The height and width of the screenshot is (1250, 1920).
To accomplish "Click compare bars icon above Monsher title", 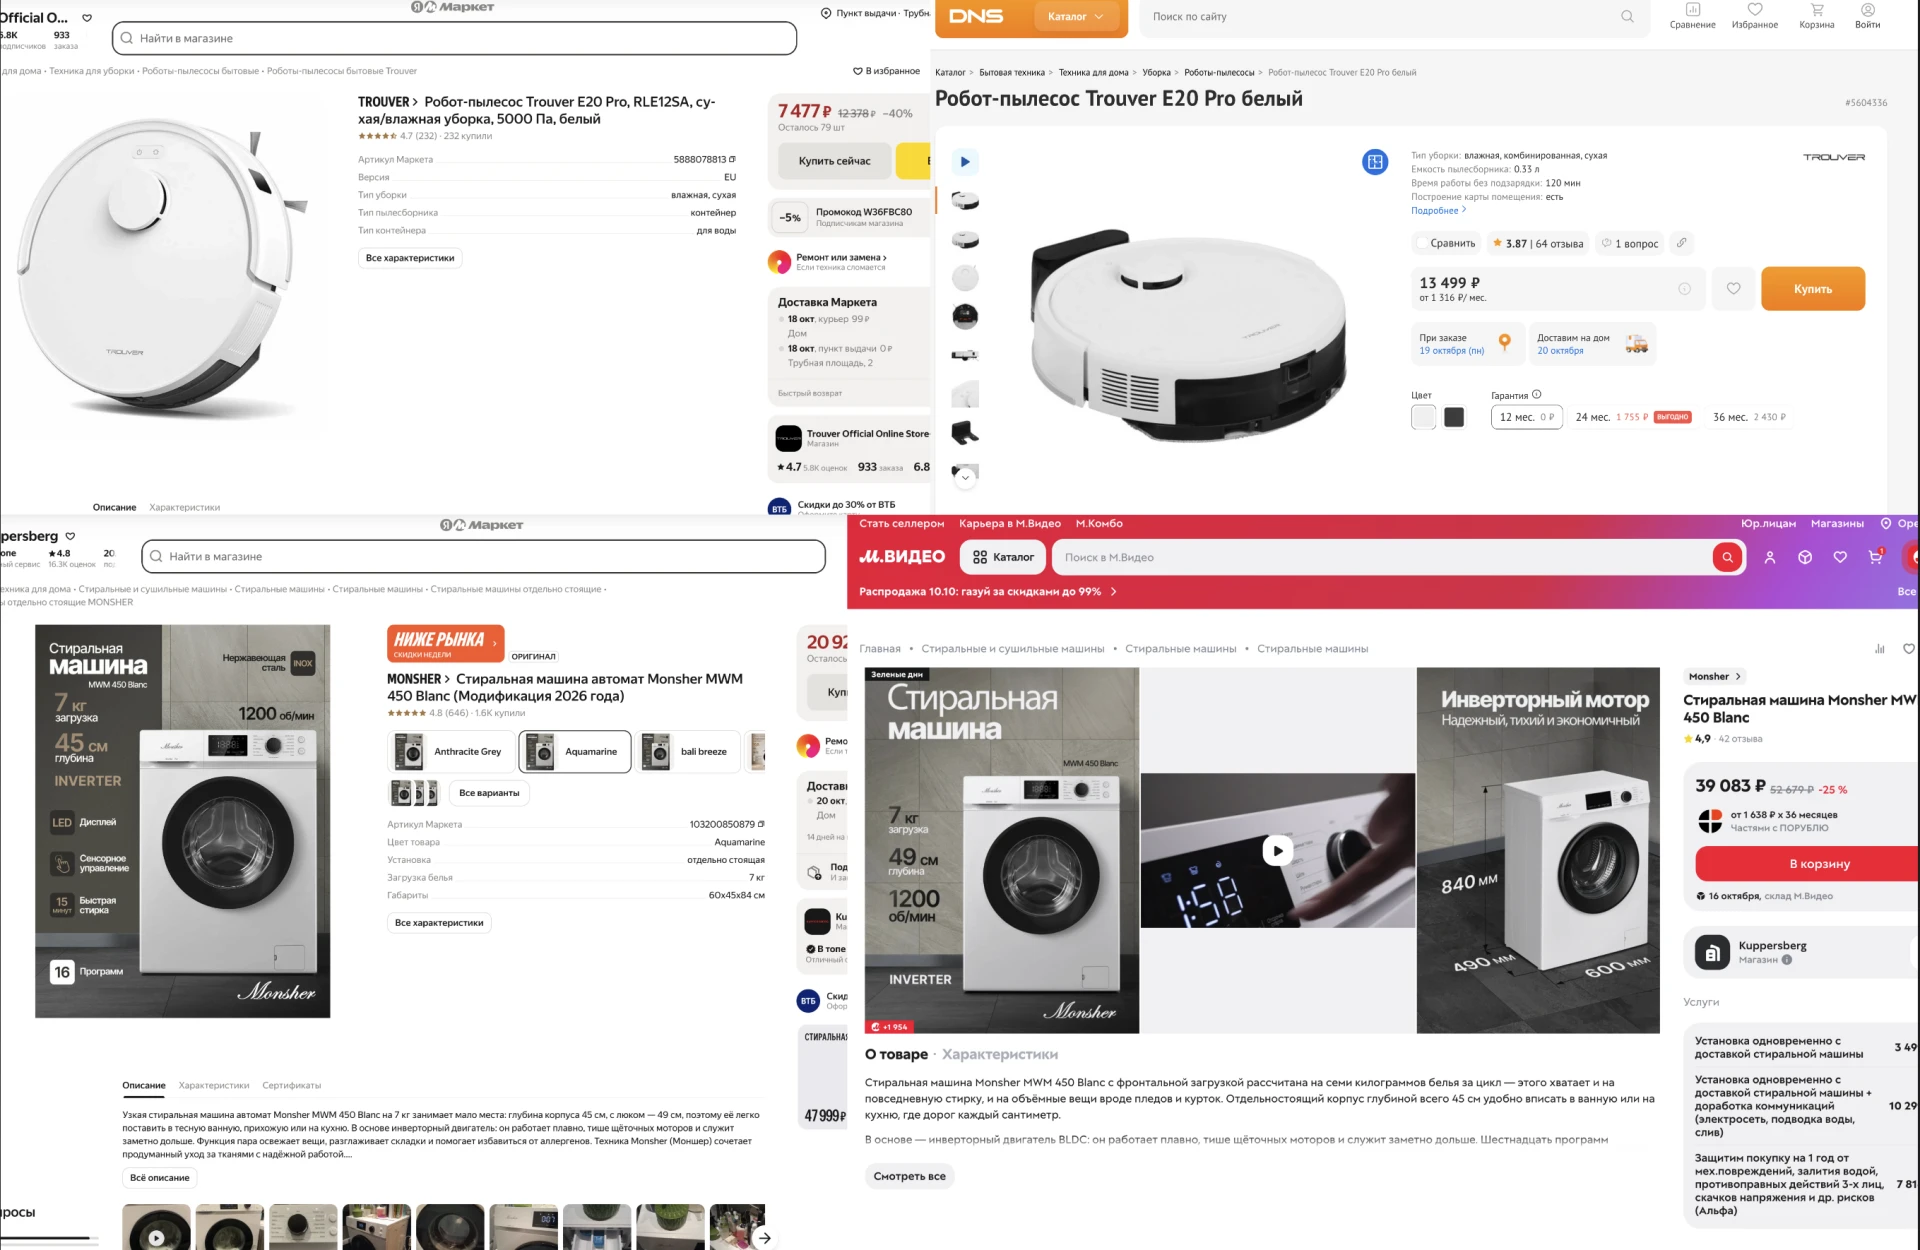I will (x=1880, y=649).
